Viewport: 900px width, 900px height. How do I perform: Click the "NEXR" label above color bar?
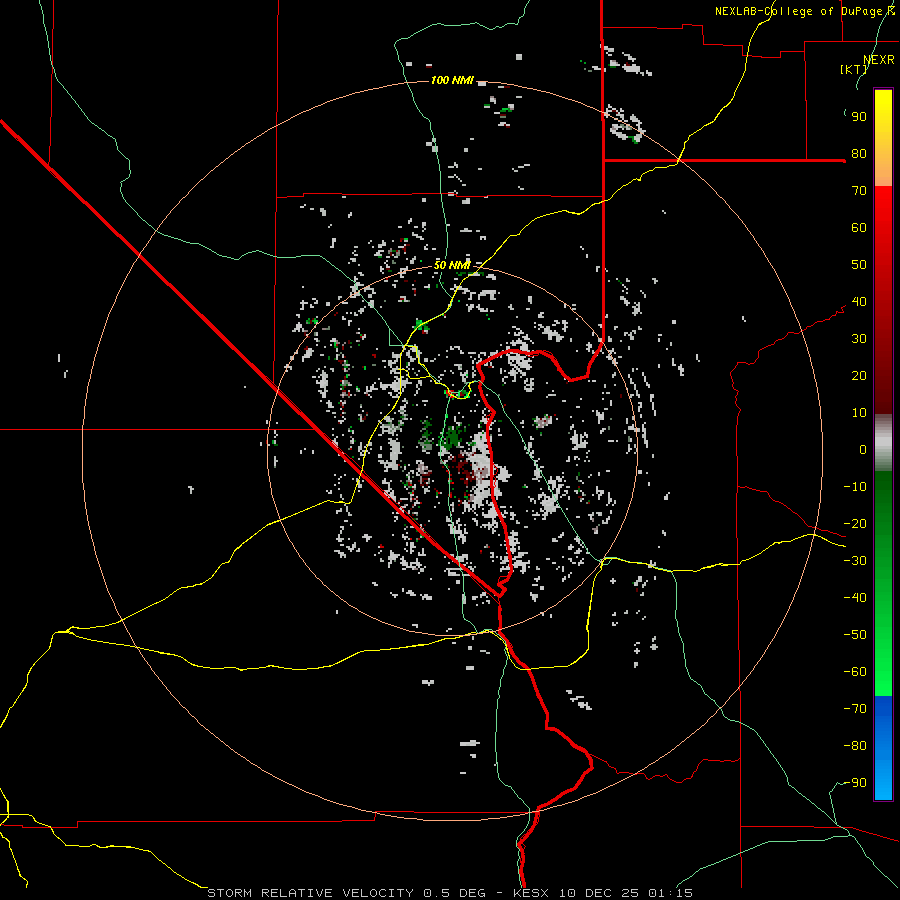pyautogui.click(x=879, y=60)
